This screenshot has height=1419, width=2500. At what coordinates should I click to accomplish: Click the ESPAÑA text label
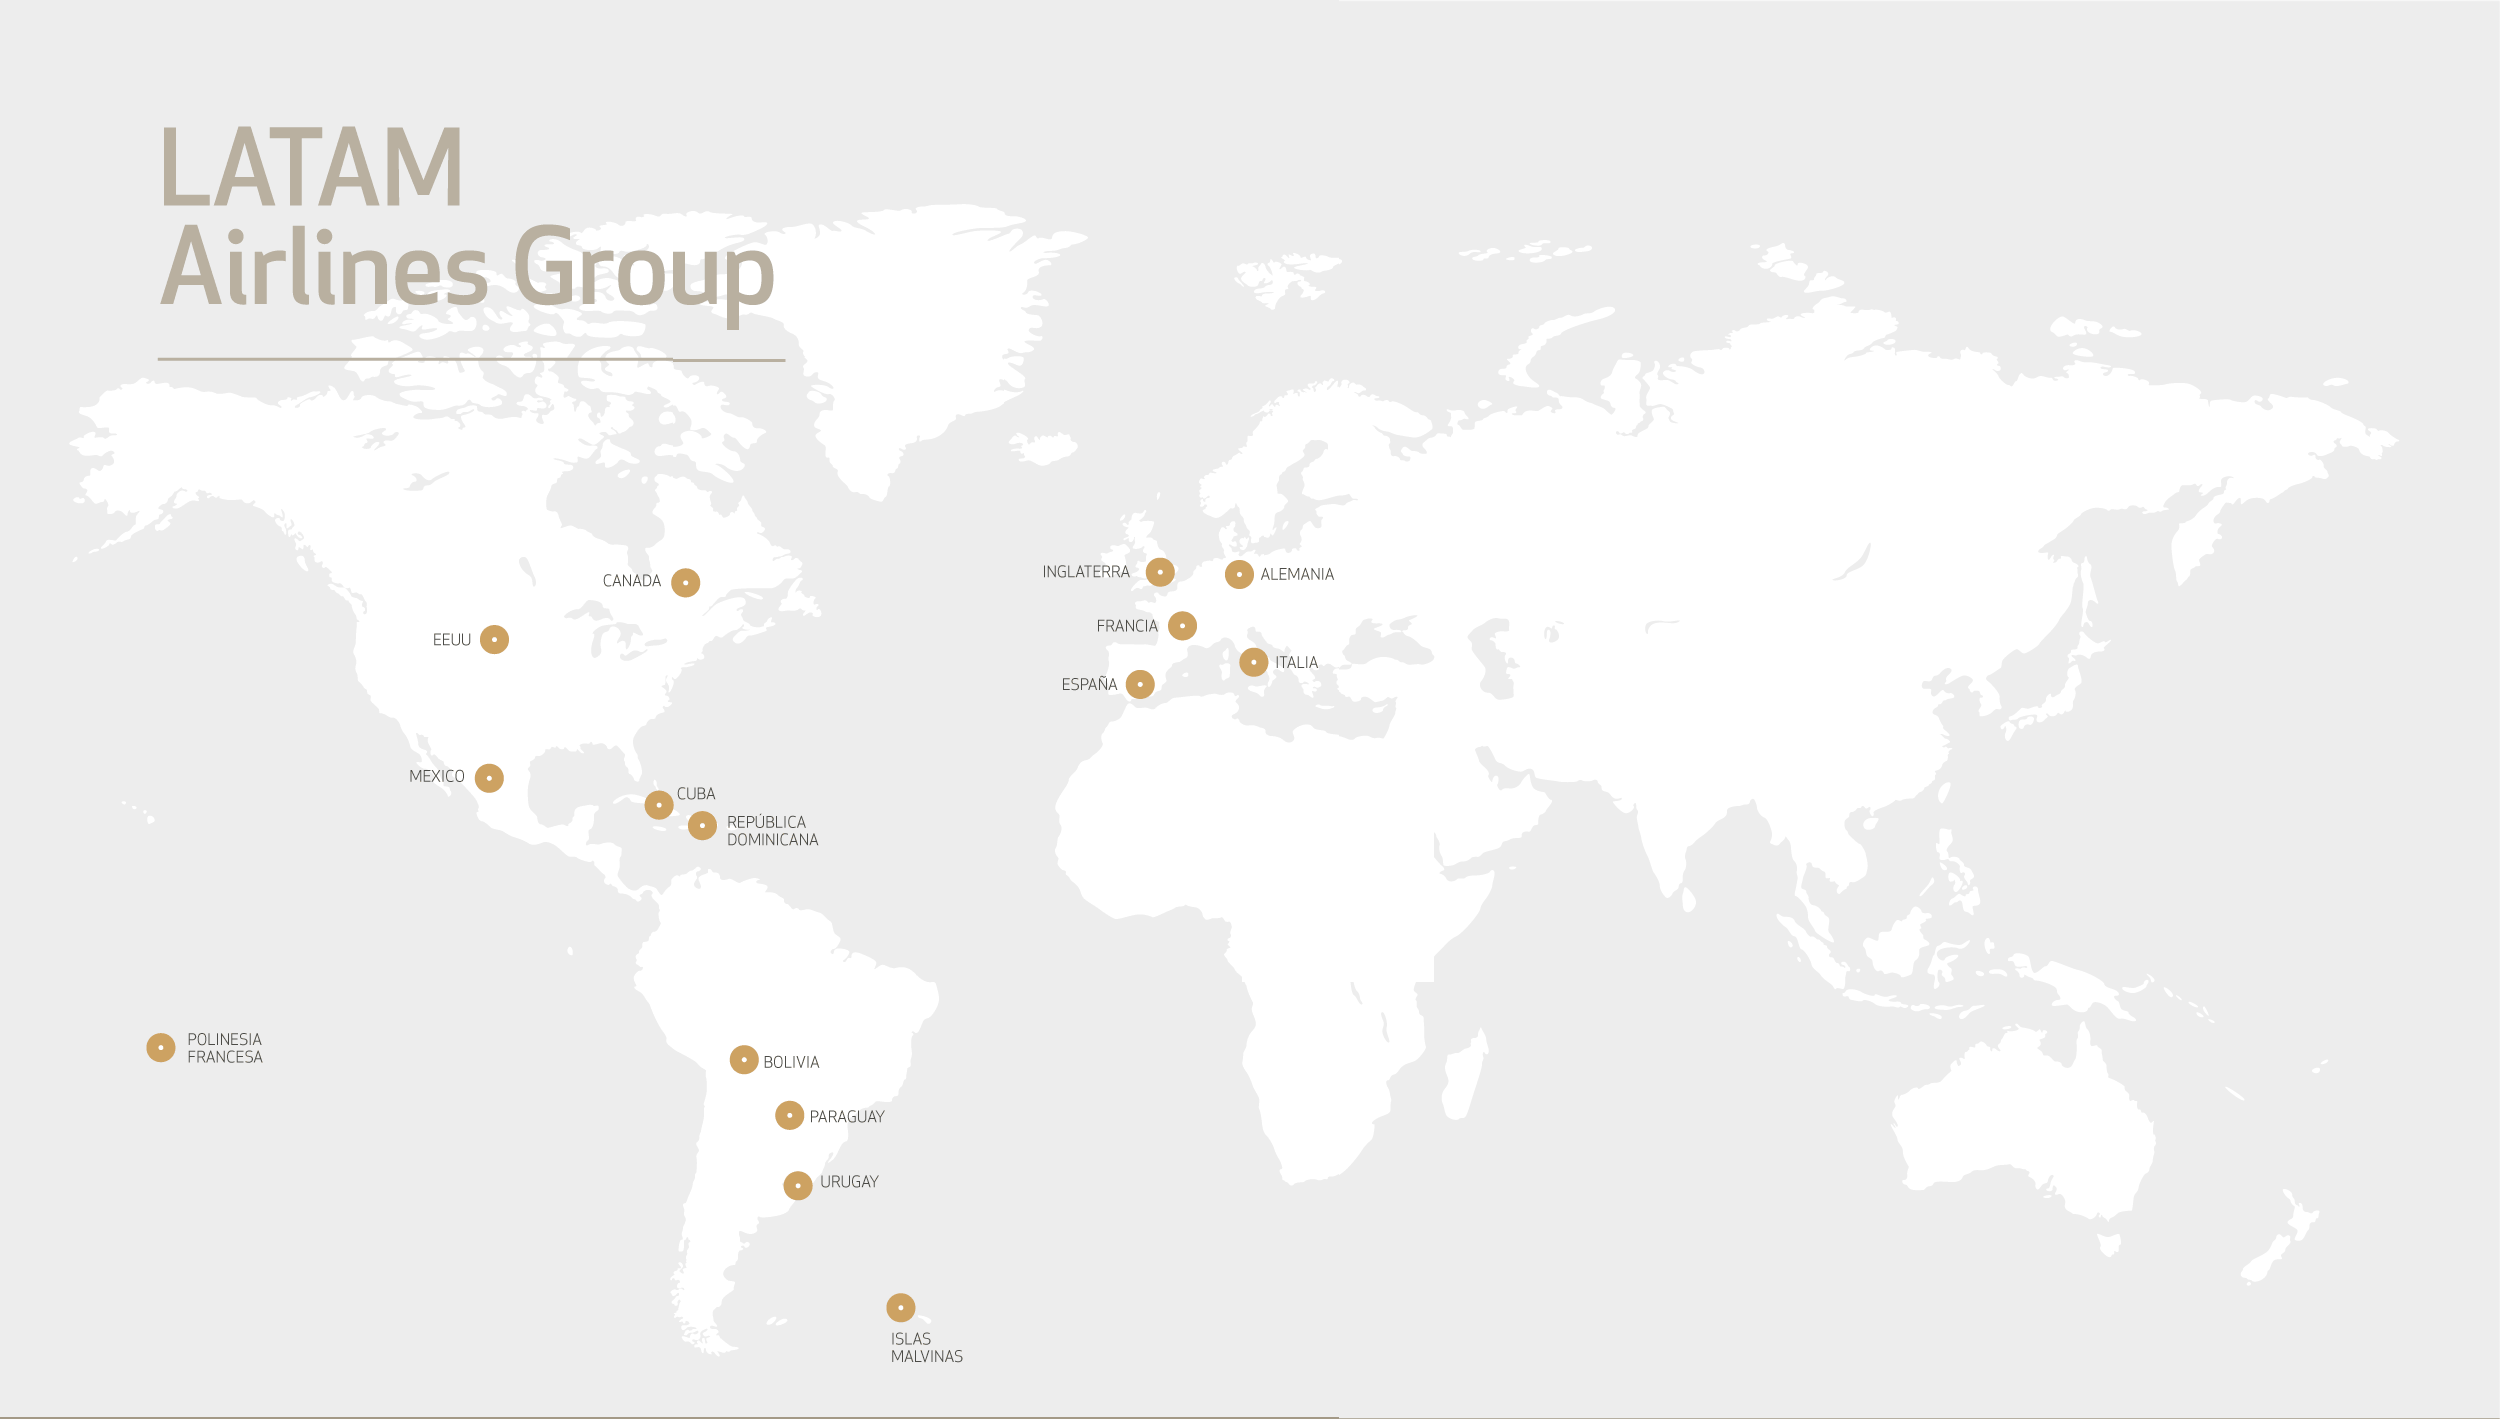[1089, 684]
